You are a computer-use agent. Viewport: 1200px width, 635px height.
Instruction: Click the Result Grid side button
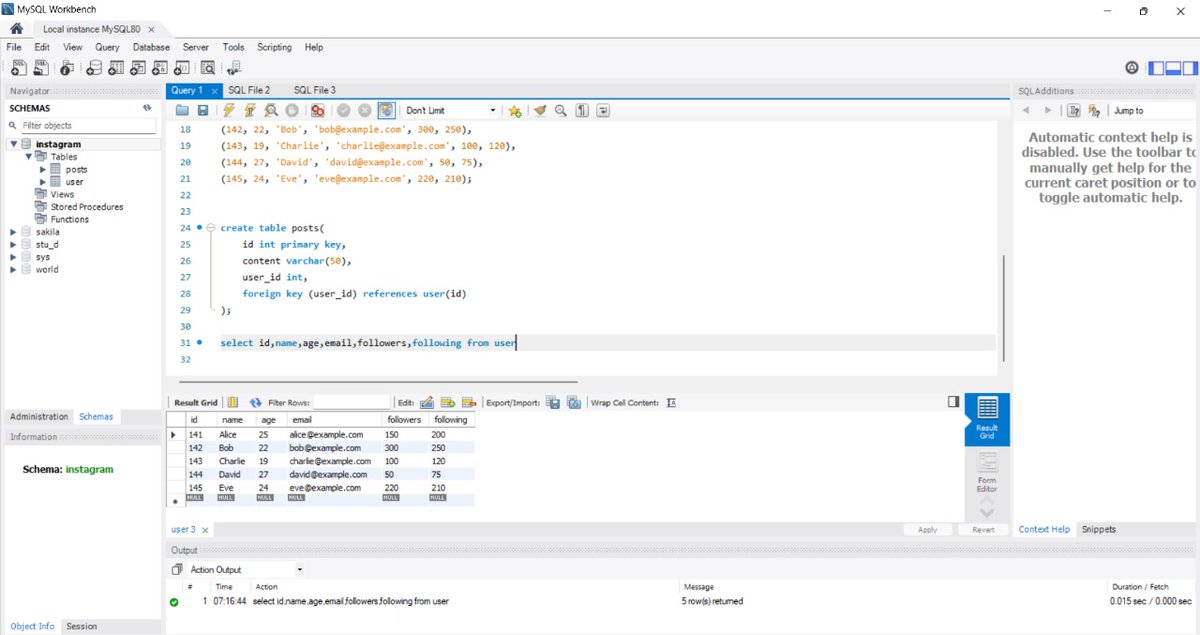[987, 420]
